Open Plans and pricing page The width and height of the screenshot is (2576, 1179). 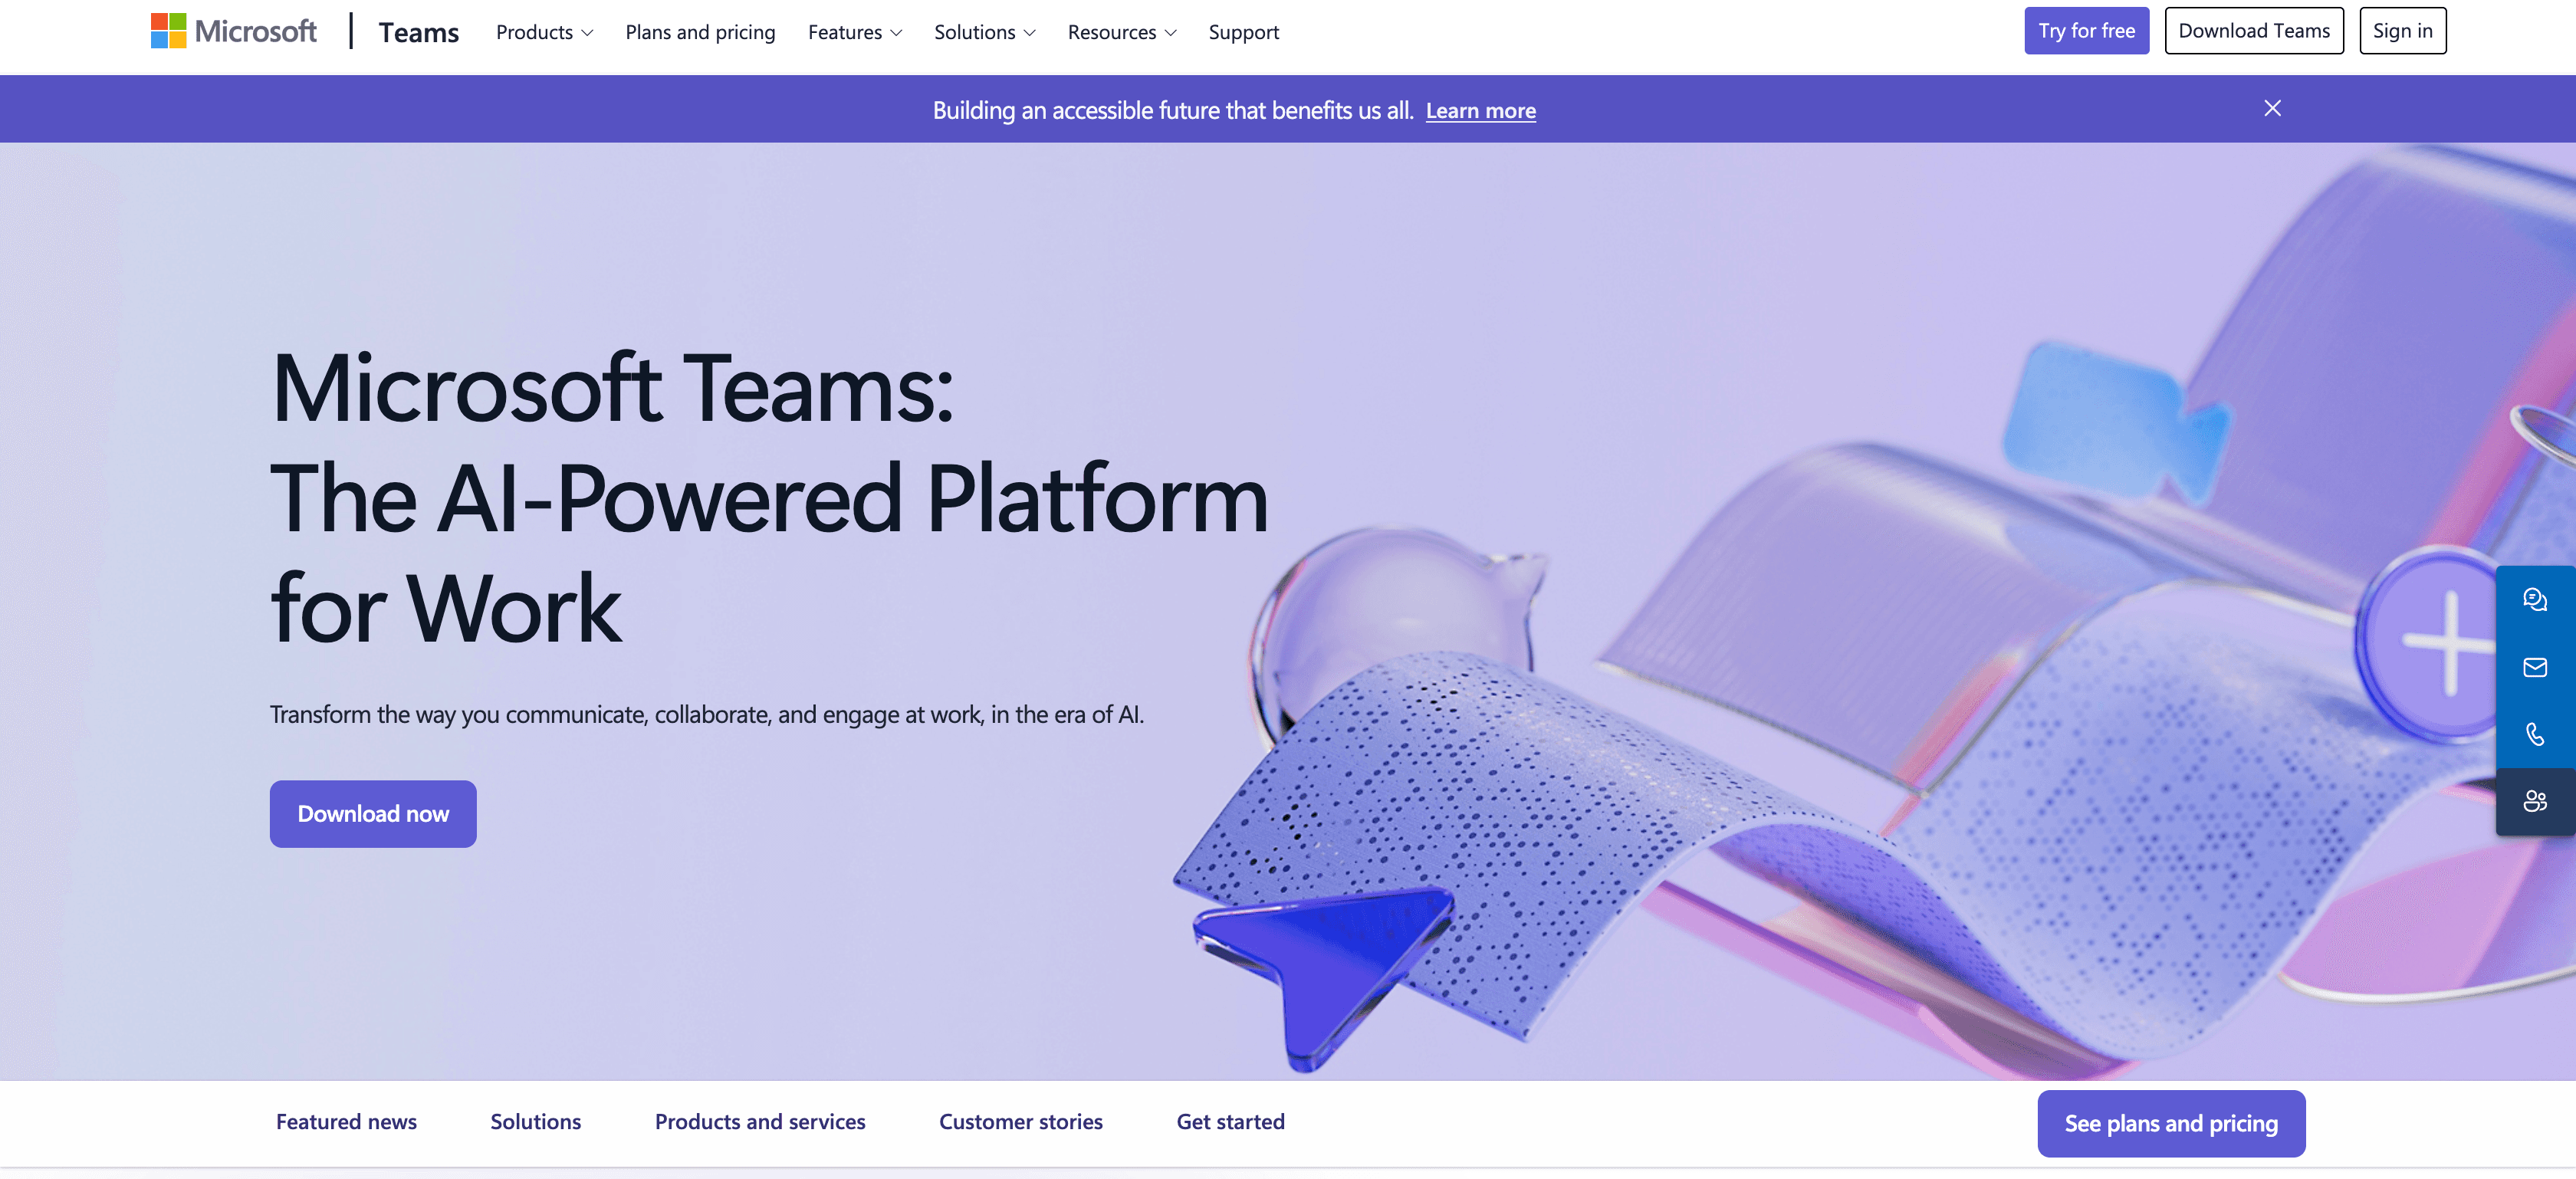[x=700, y=32]
